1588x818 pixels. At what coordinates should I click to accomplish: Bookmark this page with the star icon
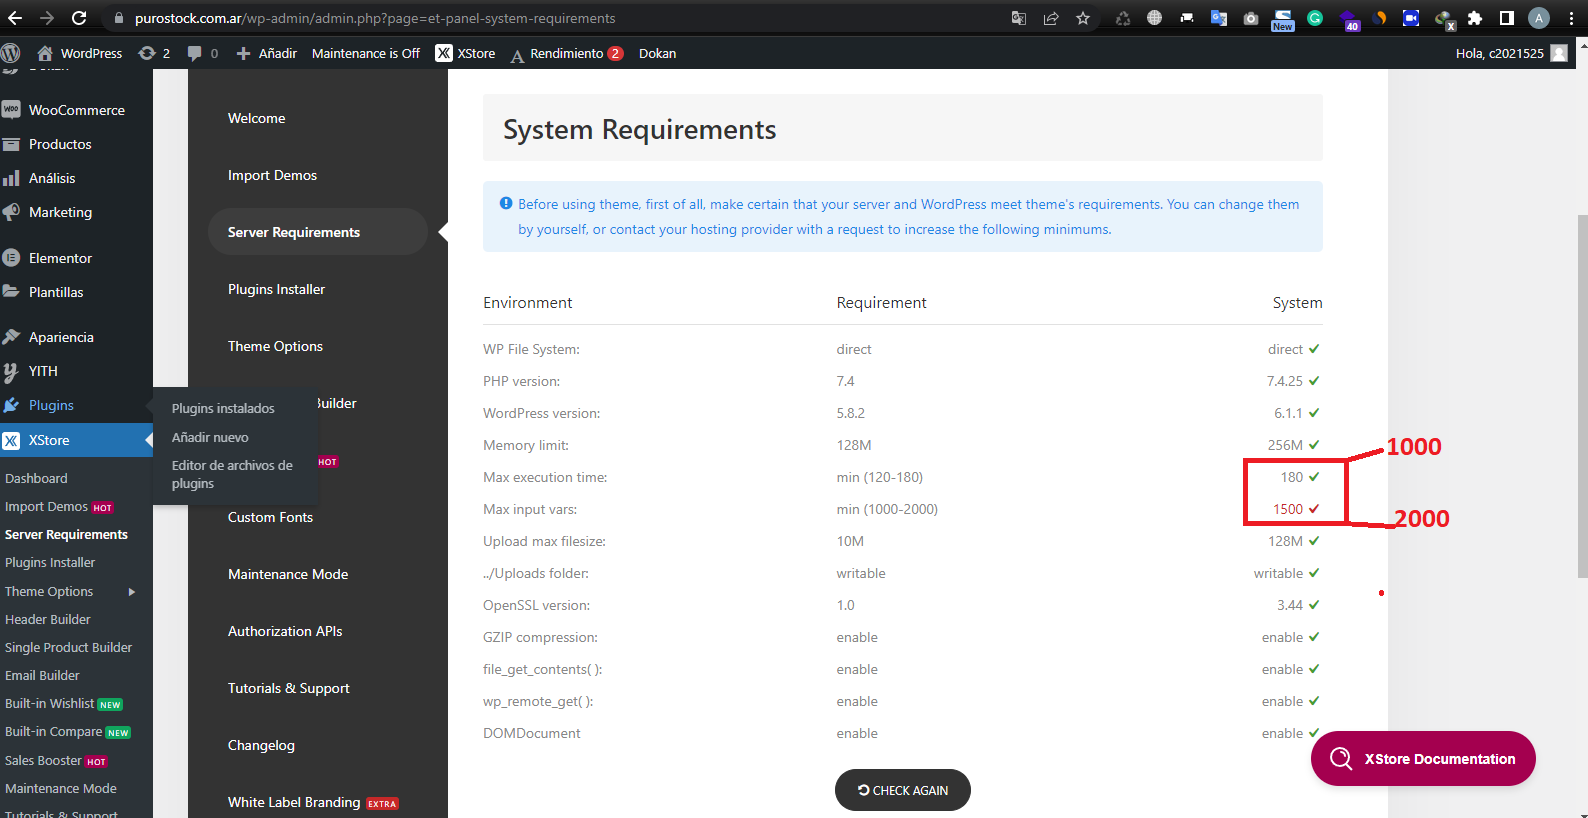1083,18
